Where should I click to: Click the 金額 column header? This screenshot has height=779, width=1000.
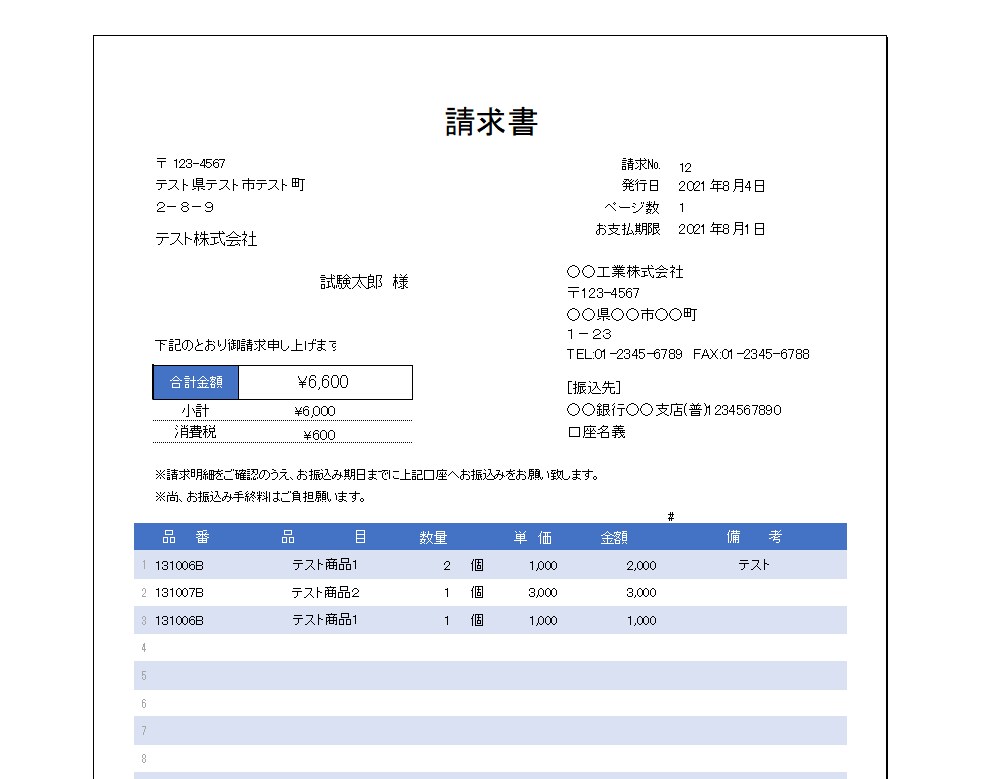[614, 538]
